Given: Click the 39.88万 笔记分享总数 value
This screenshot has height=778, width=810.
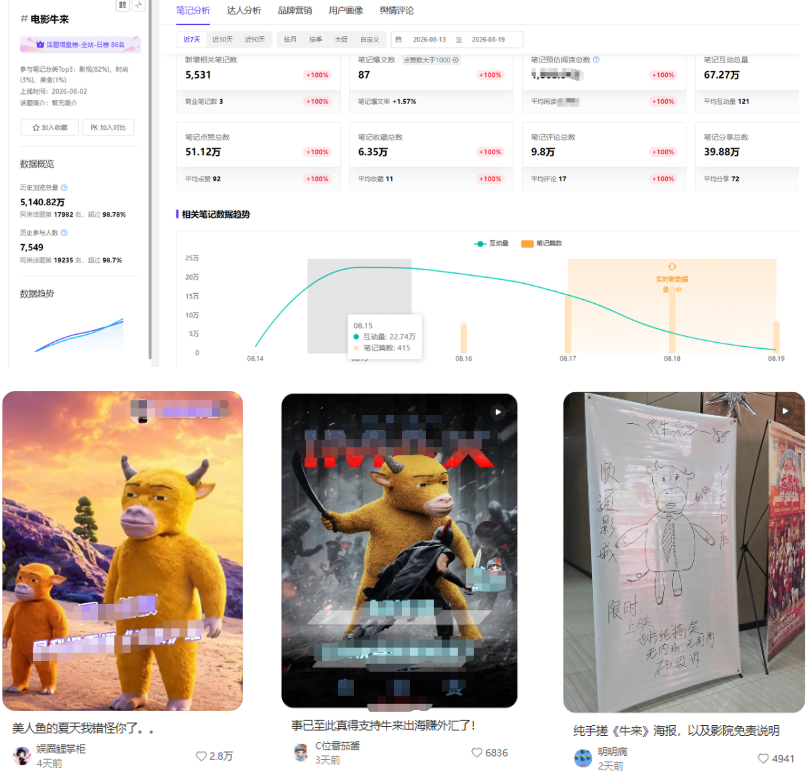Looking at the screenshot, I should 722,152.
